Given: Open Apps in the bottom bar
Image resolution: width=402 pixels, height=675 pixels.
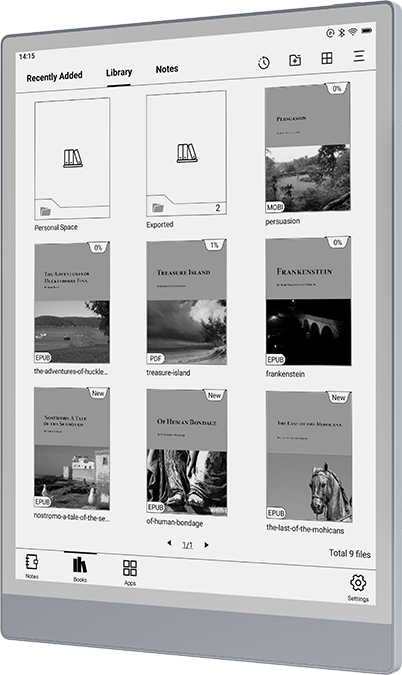Looking at the screenshot, I should 130,573.
